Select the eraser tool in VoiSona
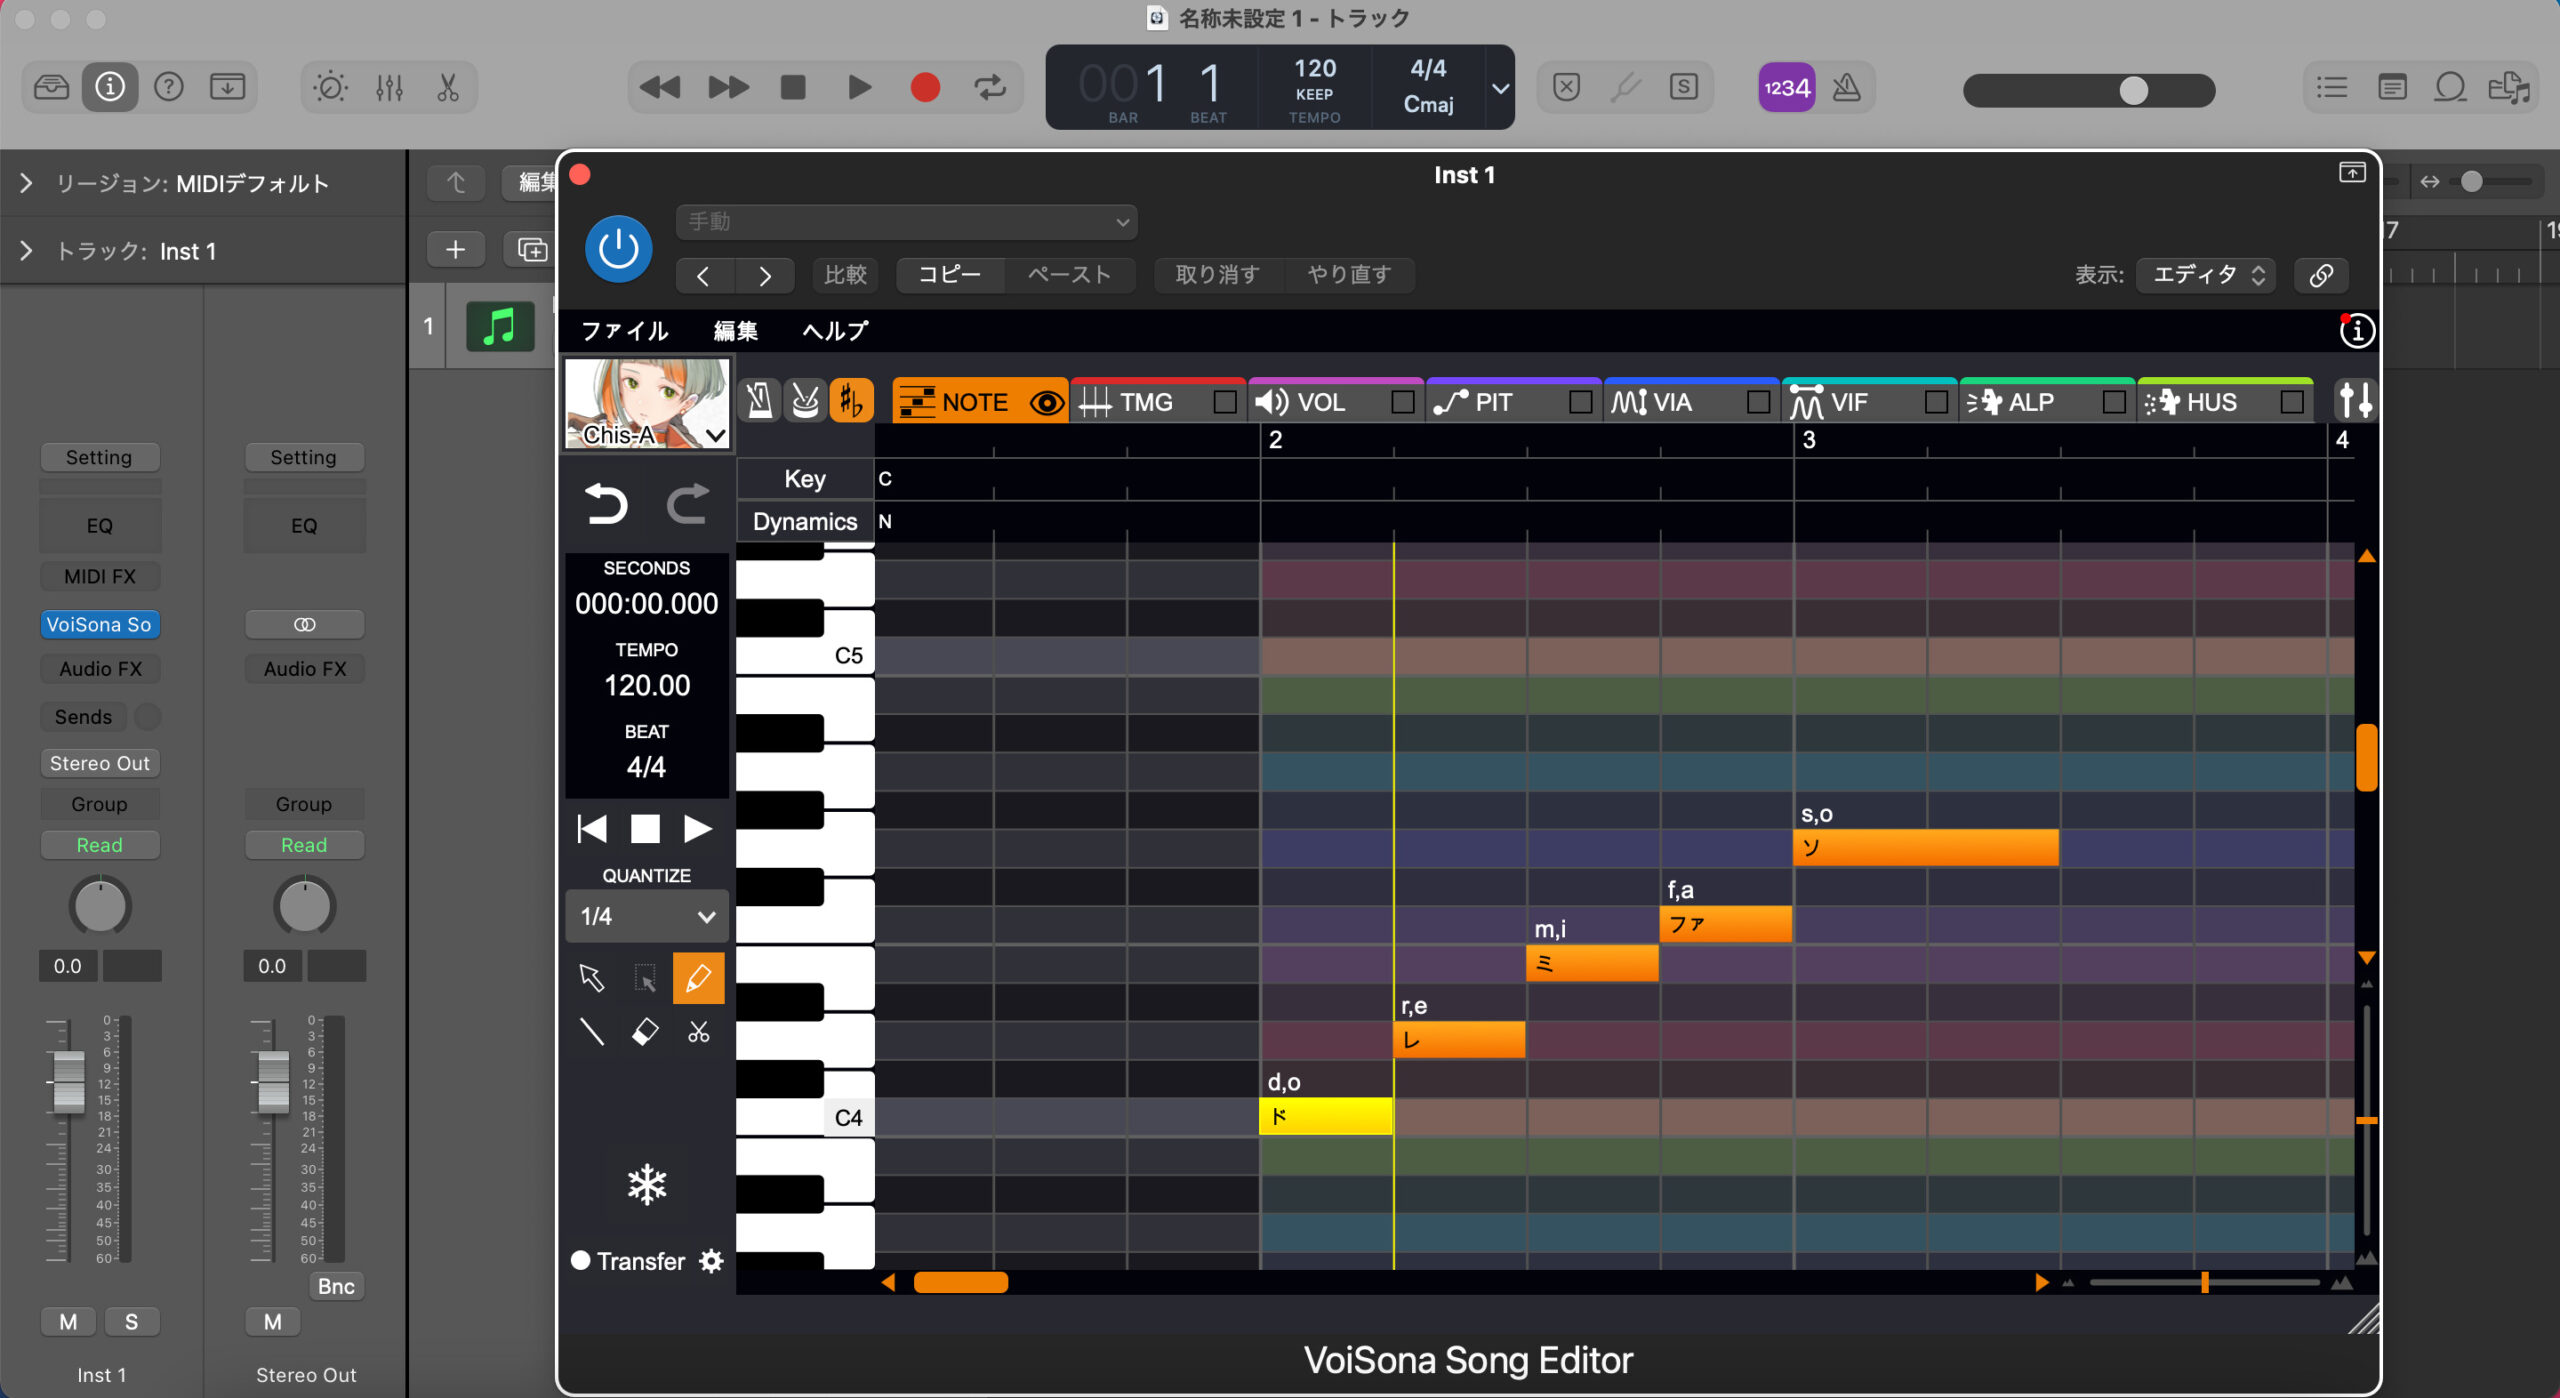The height and width of the screenshot is (1398, 2560). coord(645,1032)
